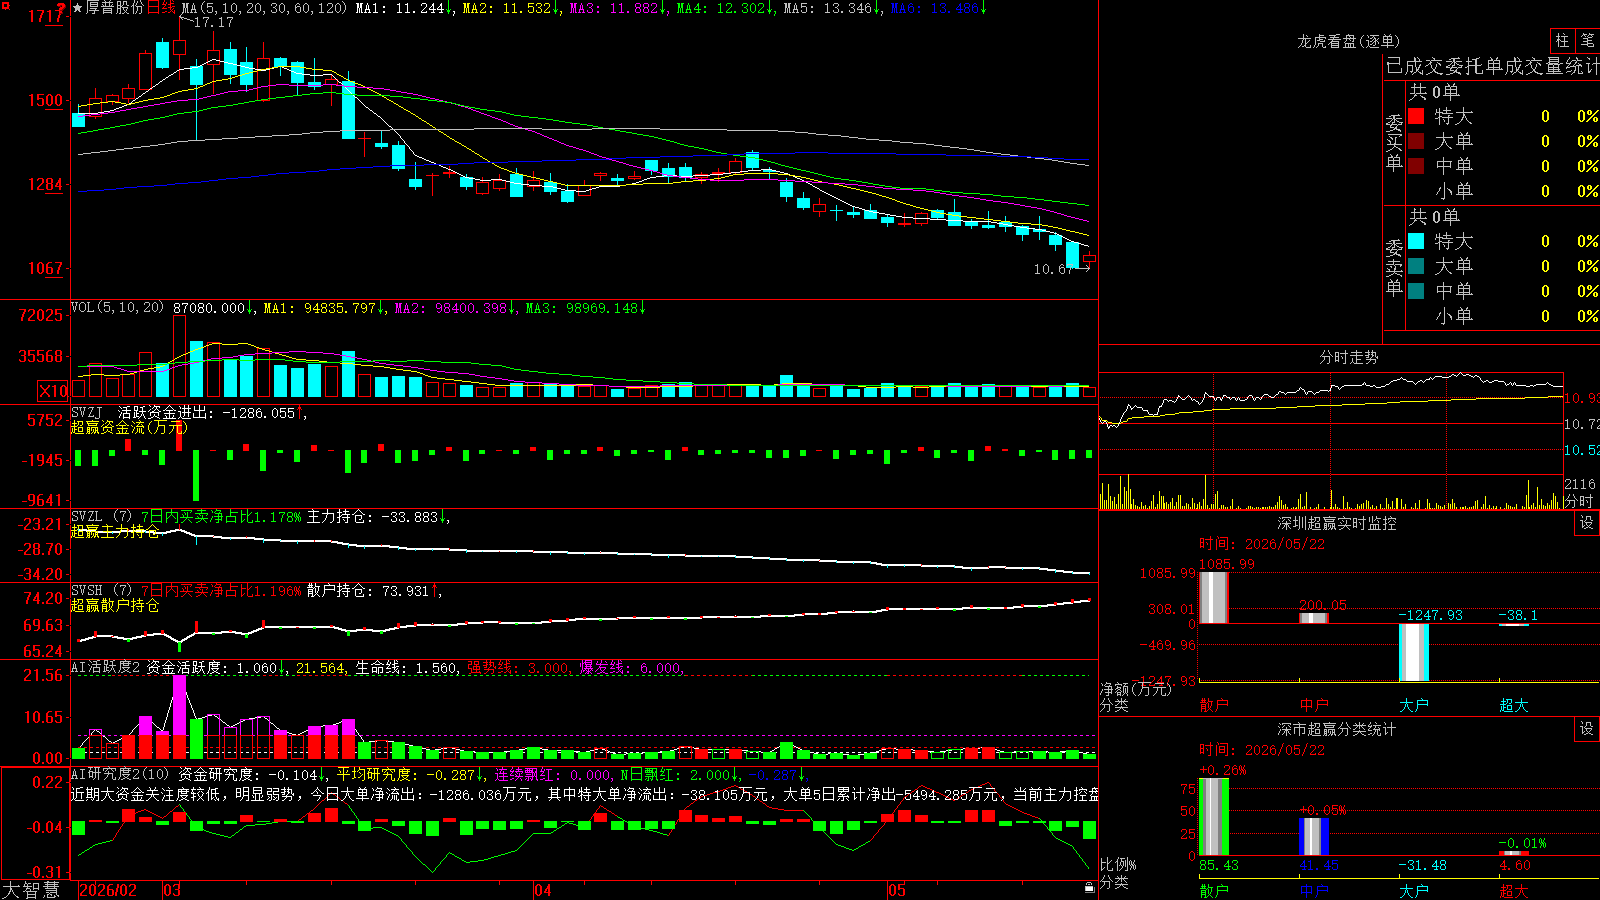The image size is (1600, 900).
Task: Click the 超赢散户持仓 label
Action: [115, 605]
